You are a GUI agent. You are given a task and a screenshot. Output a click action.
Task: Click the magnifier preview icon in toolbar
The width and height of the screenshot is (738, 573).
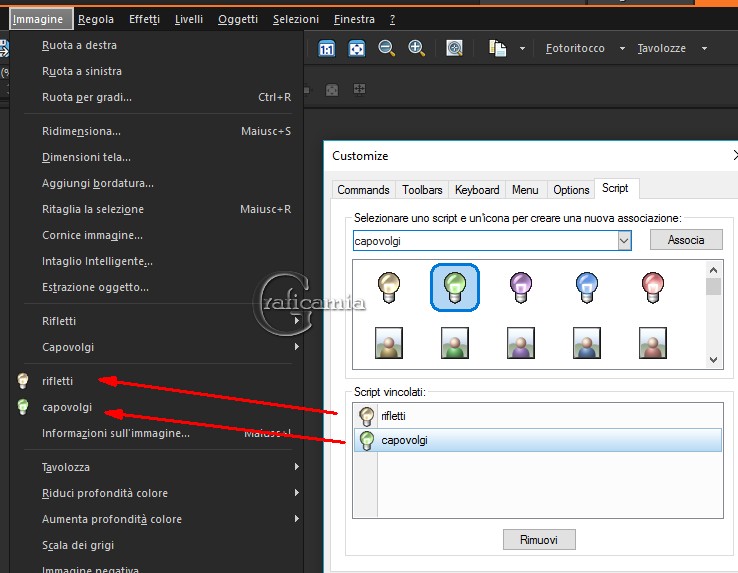(454, 48)
